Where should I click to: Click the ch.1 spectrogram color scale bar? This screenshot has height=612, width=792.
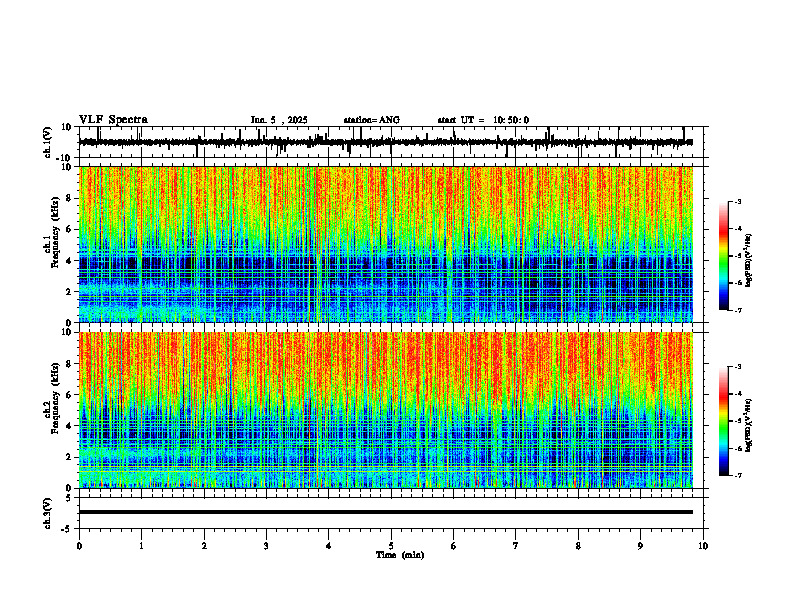point(724,256)
